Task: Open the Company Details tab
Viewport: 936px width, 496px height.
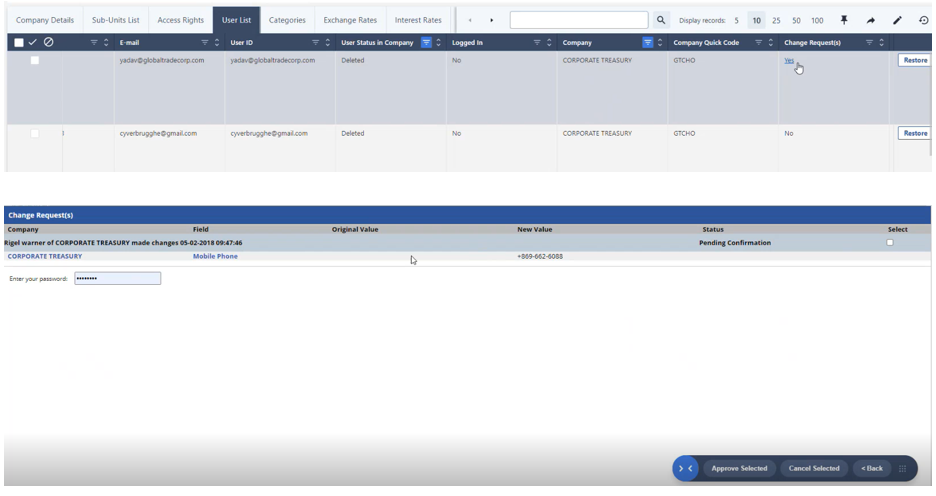Action: (x=45, y=20)
